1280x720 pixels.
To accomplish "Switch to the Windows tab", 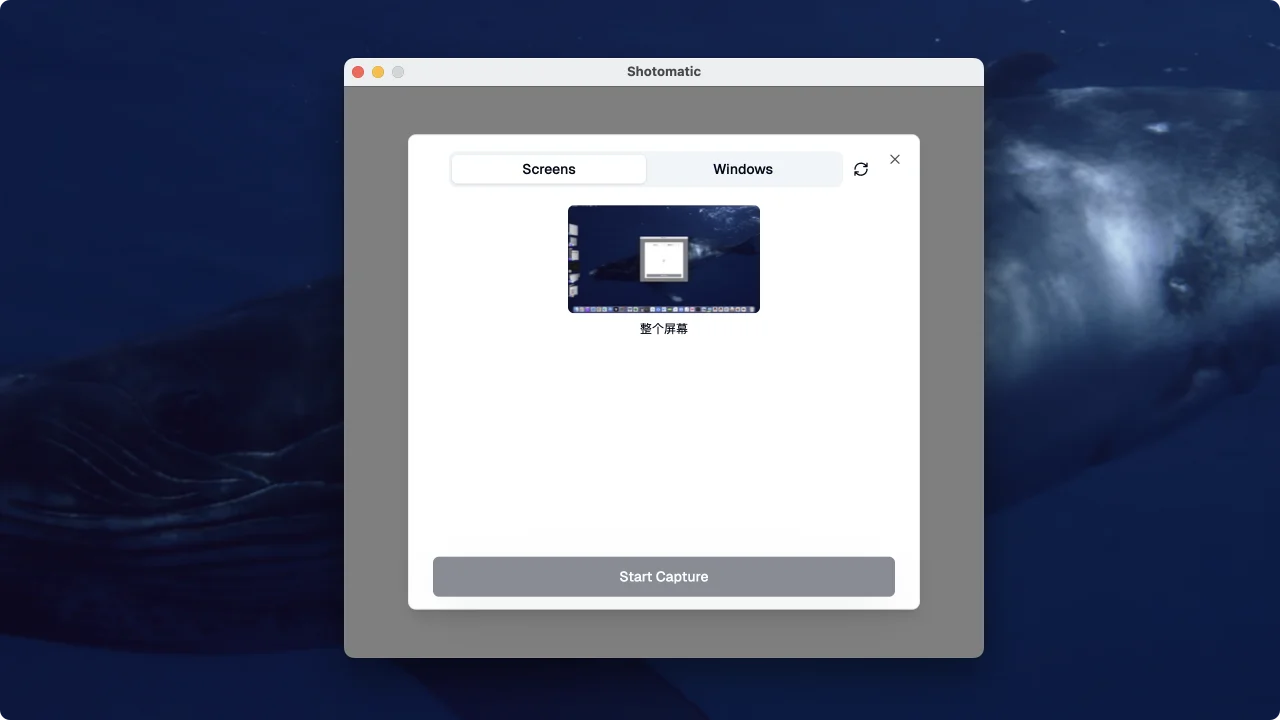I will pos(743,169).
